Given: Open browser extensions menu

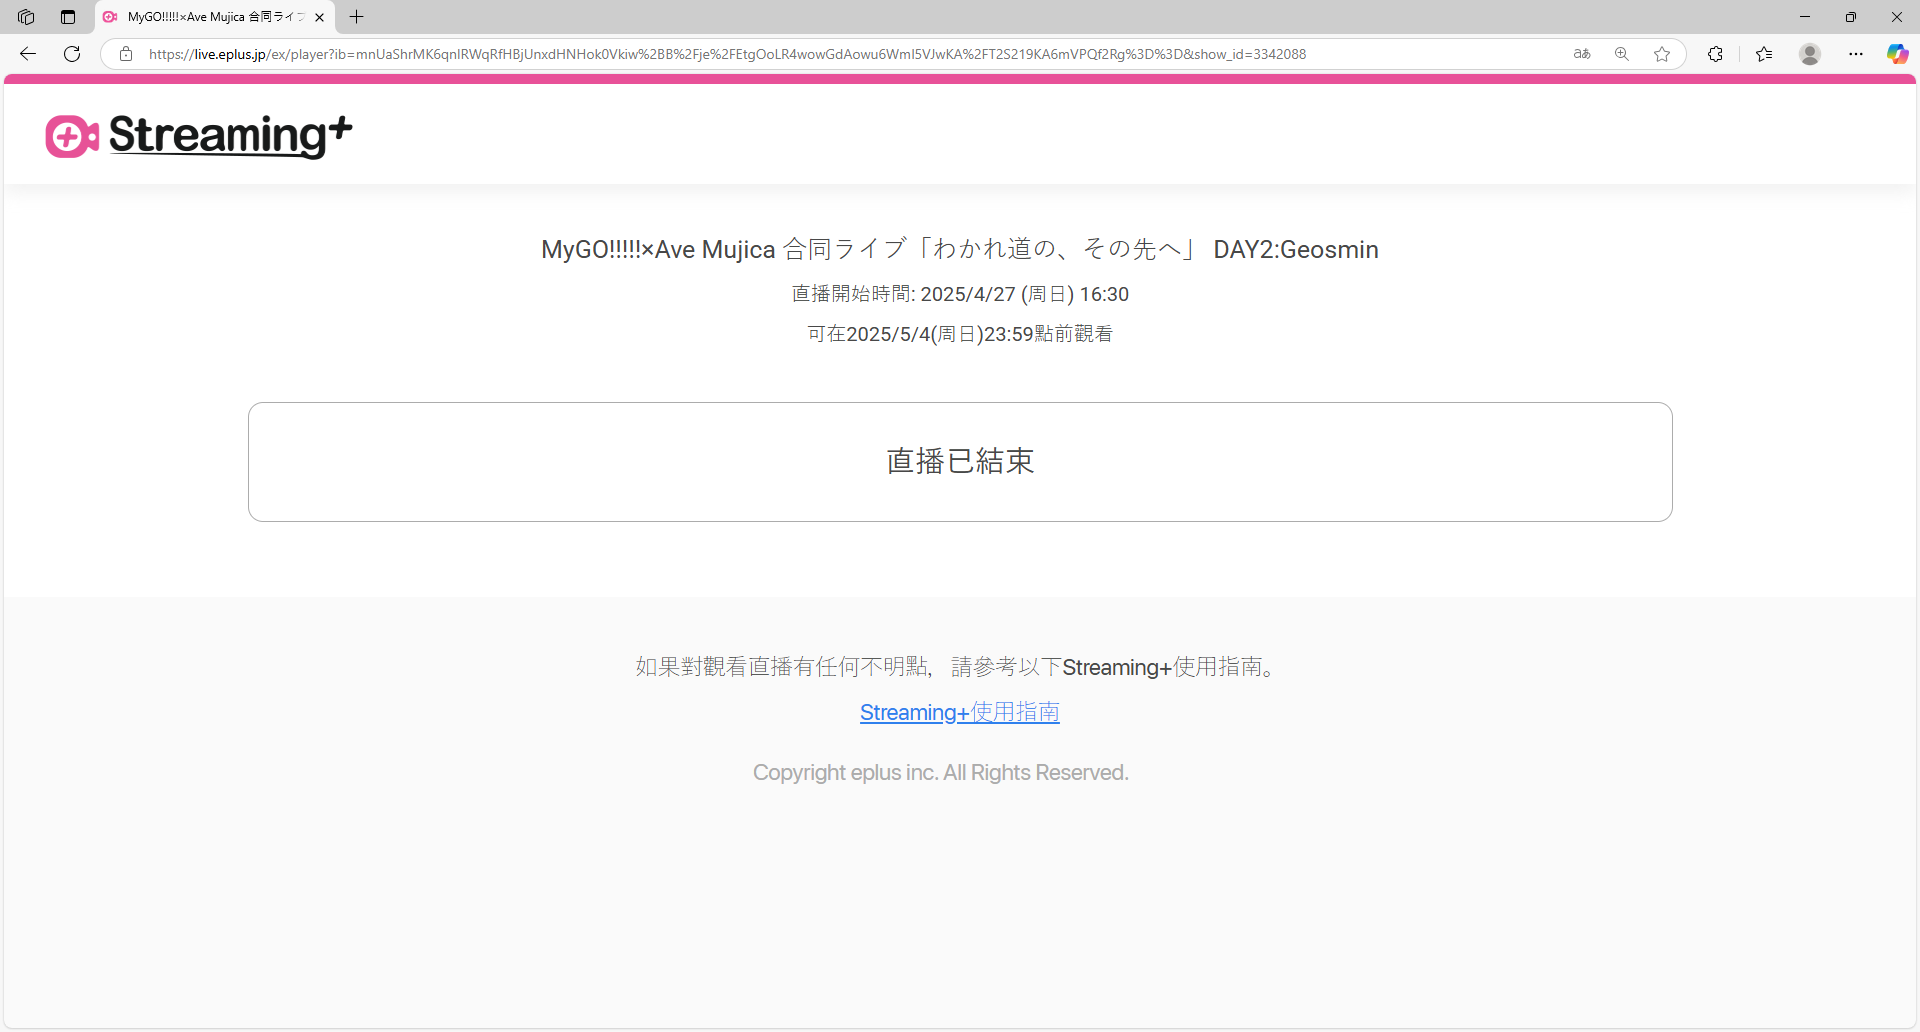Looking at the screenshot, I should coord(1716,54).
